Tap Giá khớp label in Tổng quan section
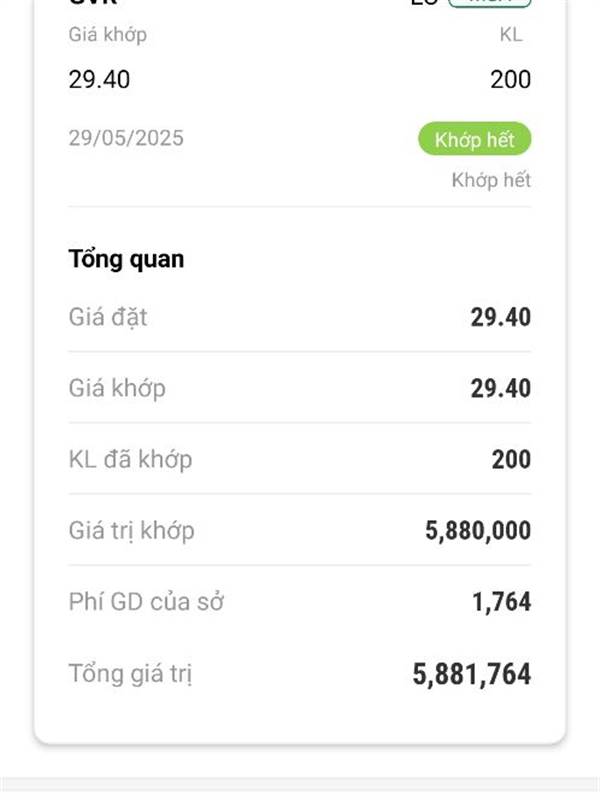 (117, 388)
